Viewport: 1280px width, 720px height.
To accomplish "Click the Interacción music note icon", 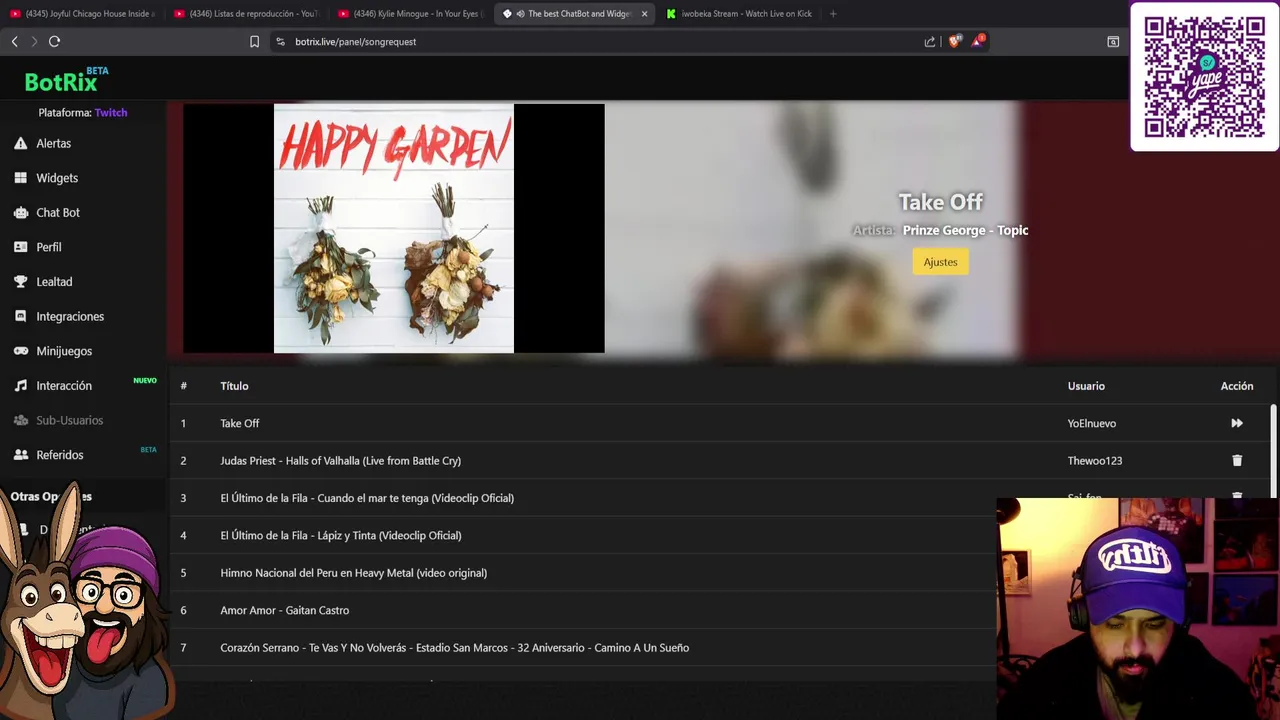I will point(20,386).
